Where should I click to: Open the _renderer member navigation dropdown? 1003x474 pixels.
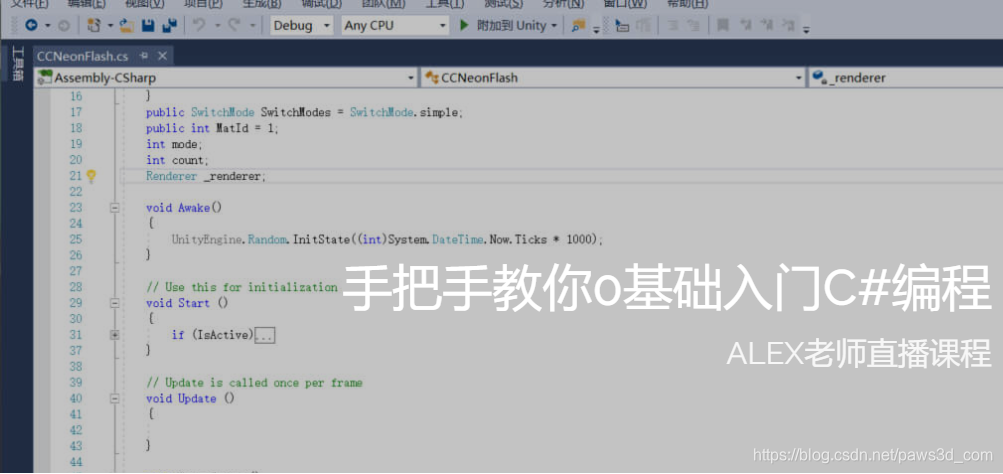905,78
